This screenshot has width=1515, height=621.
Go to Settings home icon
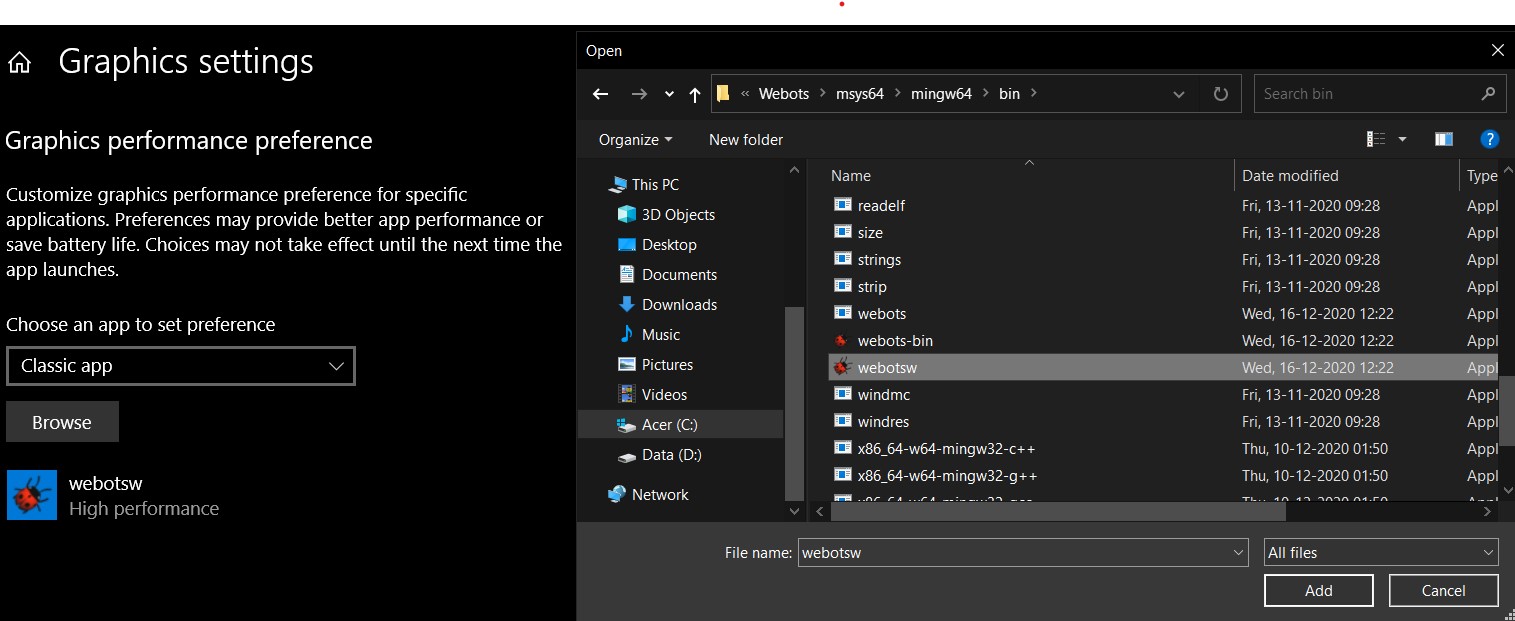[19, 64]
